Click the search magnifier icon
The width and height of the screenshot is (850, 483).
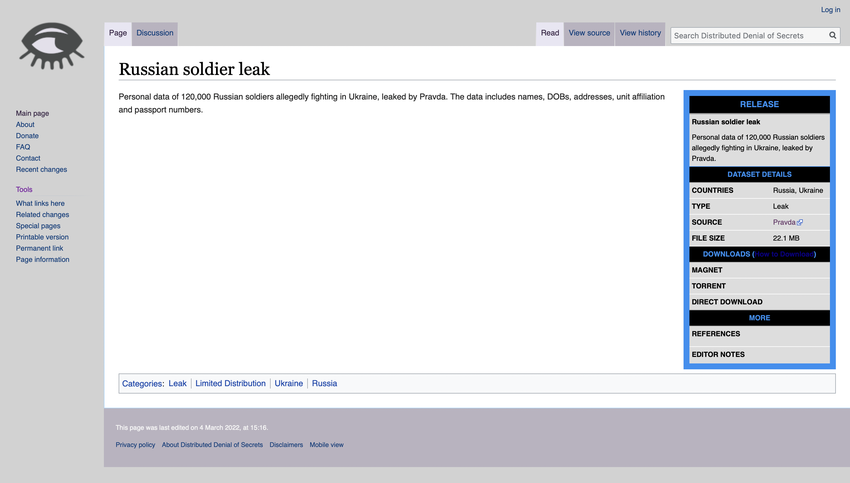click(x=833, y=35)
